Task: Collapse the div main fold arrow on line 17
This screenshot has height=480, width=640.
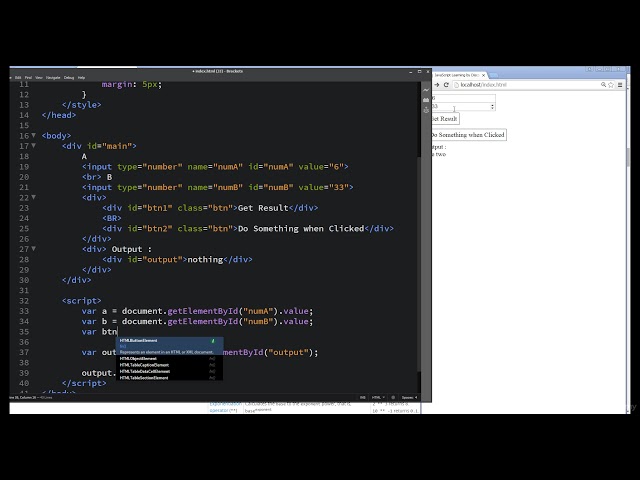Action: 33,145
